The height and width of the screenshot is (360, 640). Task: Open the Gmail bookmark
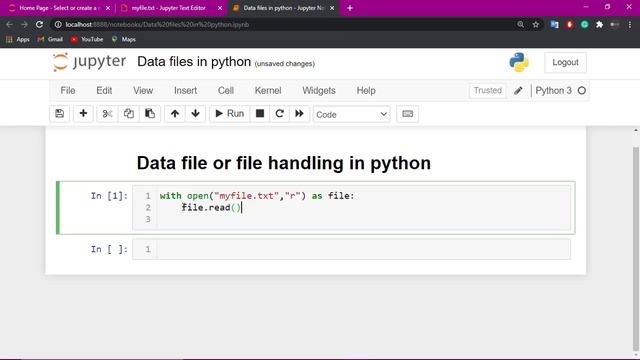pyautogui.click(x=50, y=39)
